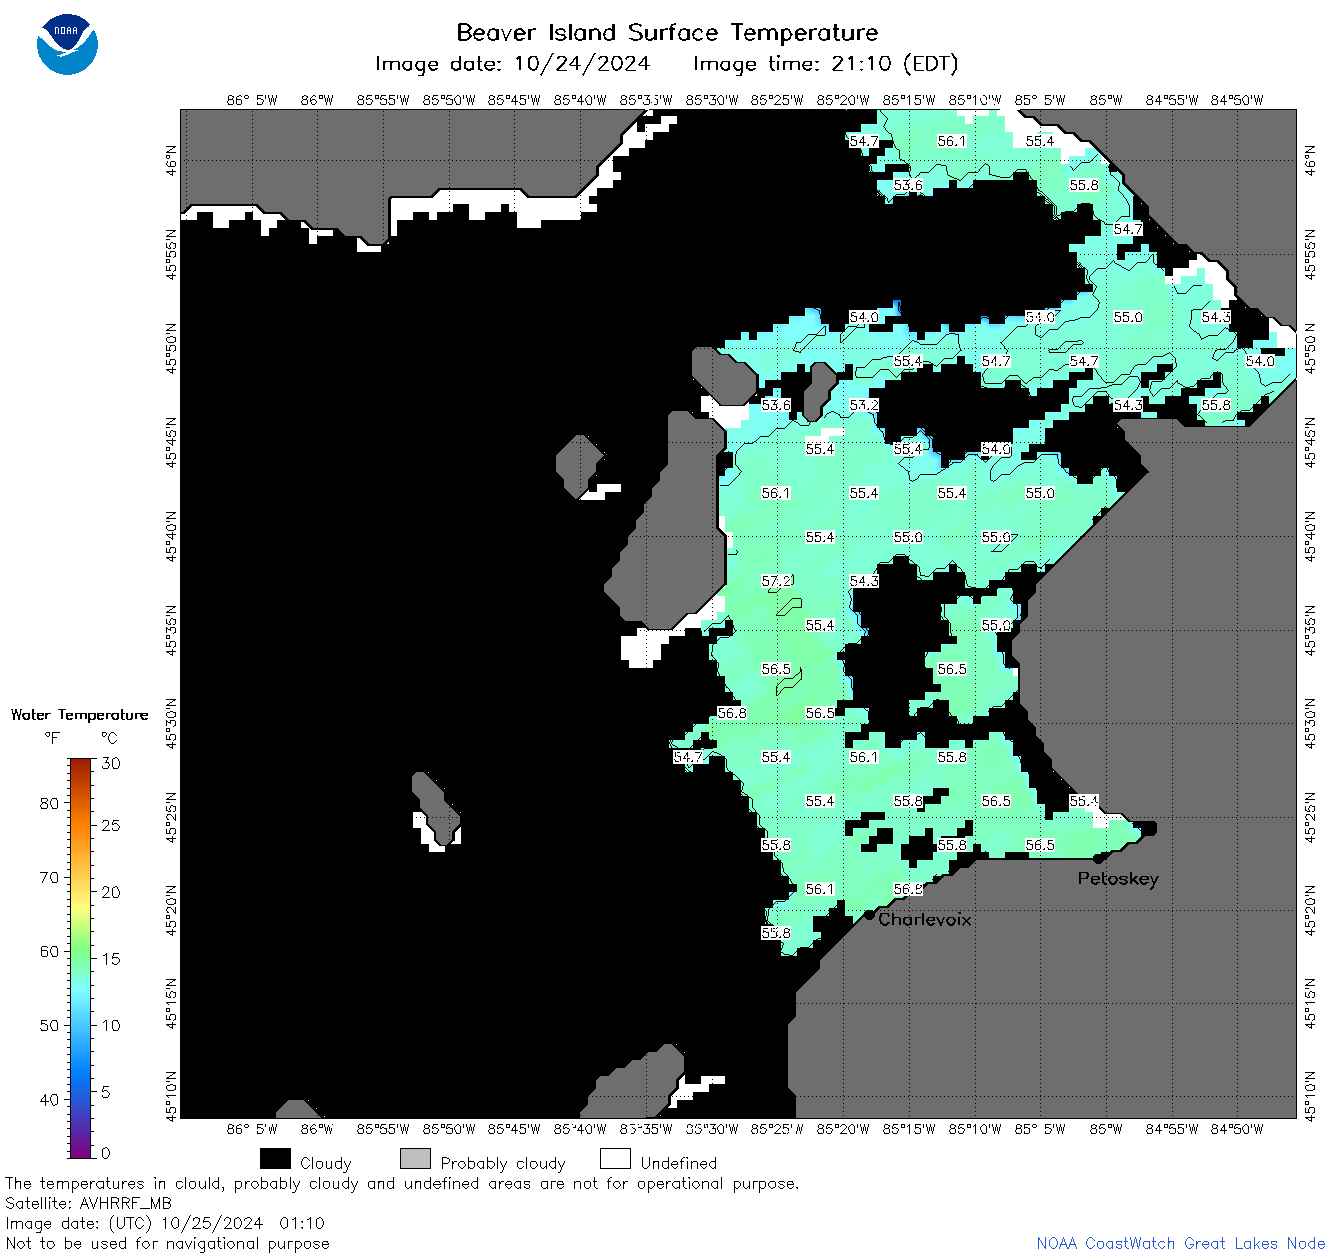Click the Petoskey city label
Screen dimensions: 1336x1259
click(1118, 879)
